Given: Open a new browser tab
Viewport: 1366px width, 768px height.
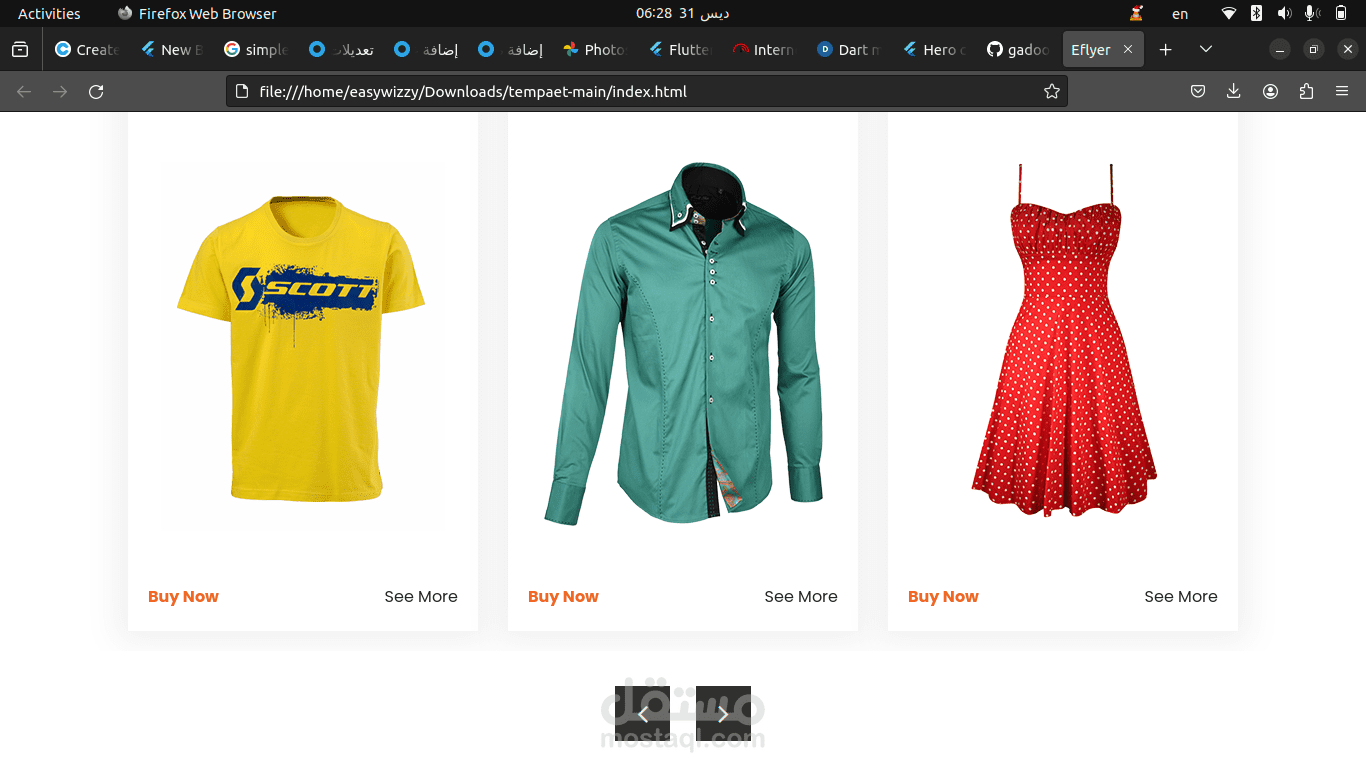Looking at the screenshot, I should pos(1165,49).
